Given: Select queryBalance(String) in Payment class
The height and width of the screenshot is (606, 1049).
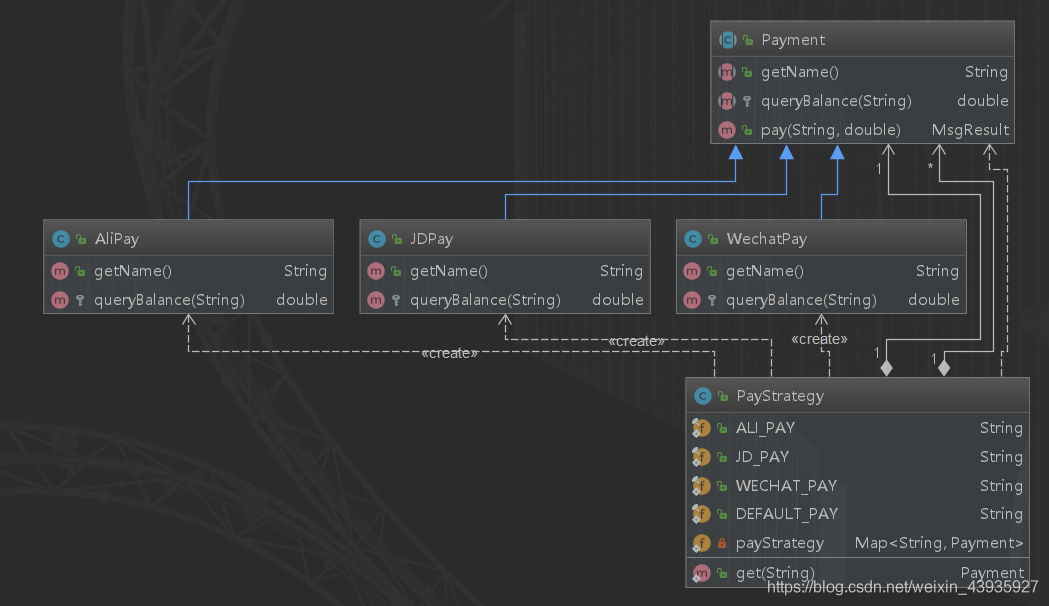Looking at the screenshot, I should pyautogui.click(x=836, y=101).
